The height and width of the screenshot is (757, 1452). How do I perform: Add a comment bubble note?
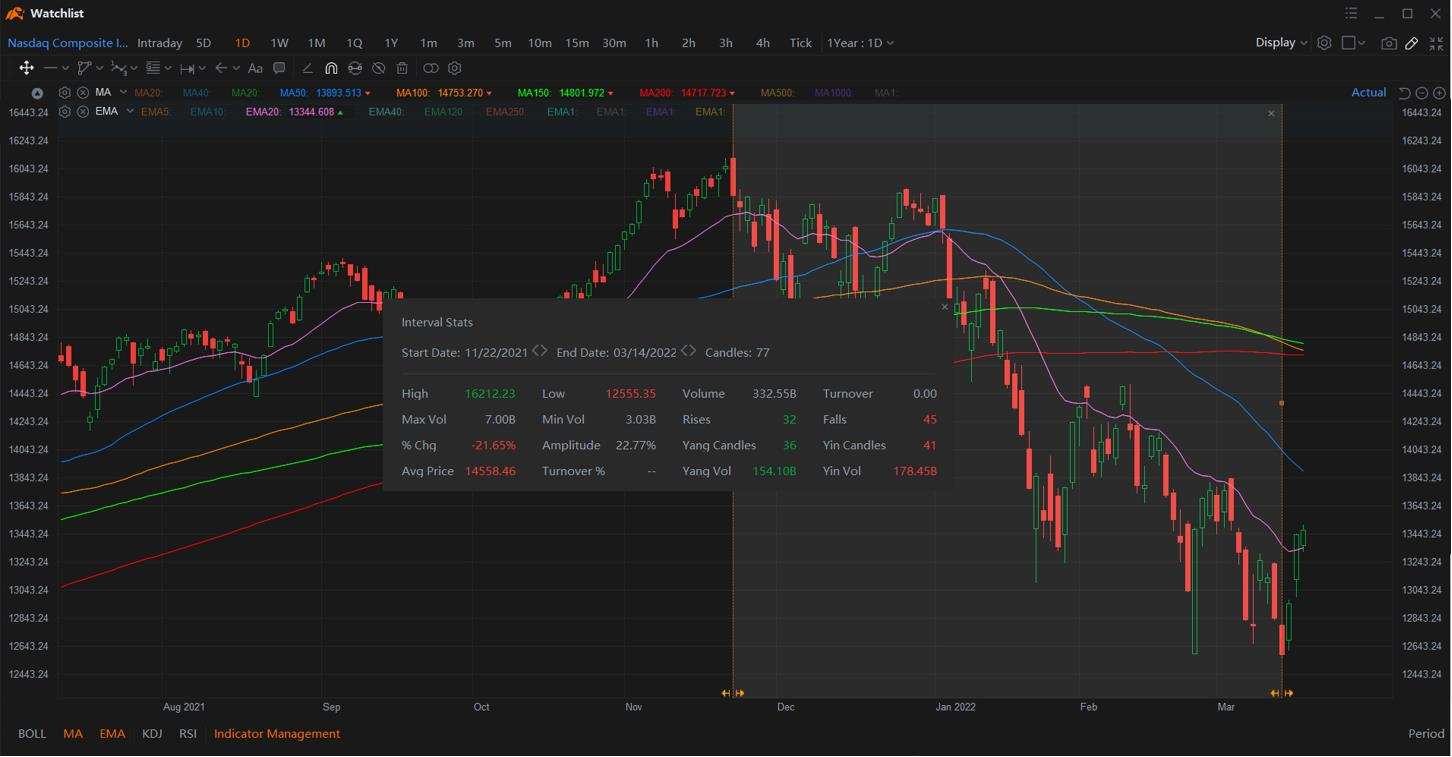tap(279, 68)
